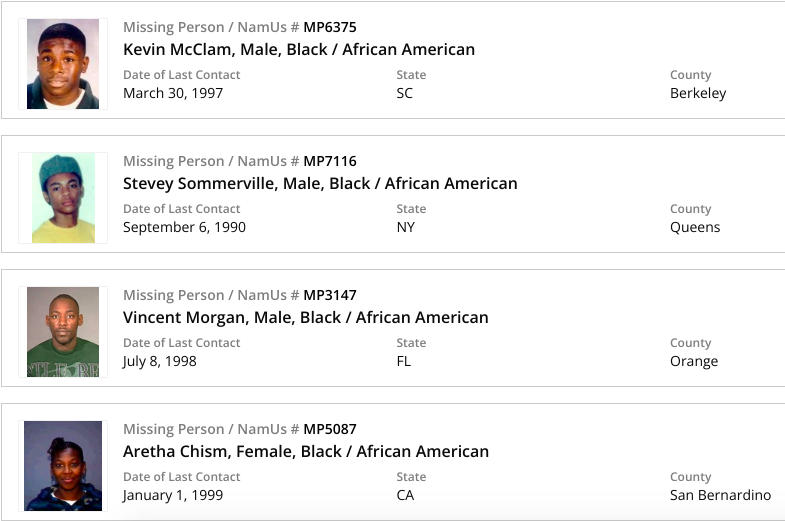Image resolution: width=785 pixels, height=521 pixels.
Task: Select the date January 1, 1999
Action: click(173, 495)
